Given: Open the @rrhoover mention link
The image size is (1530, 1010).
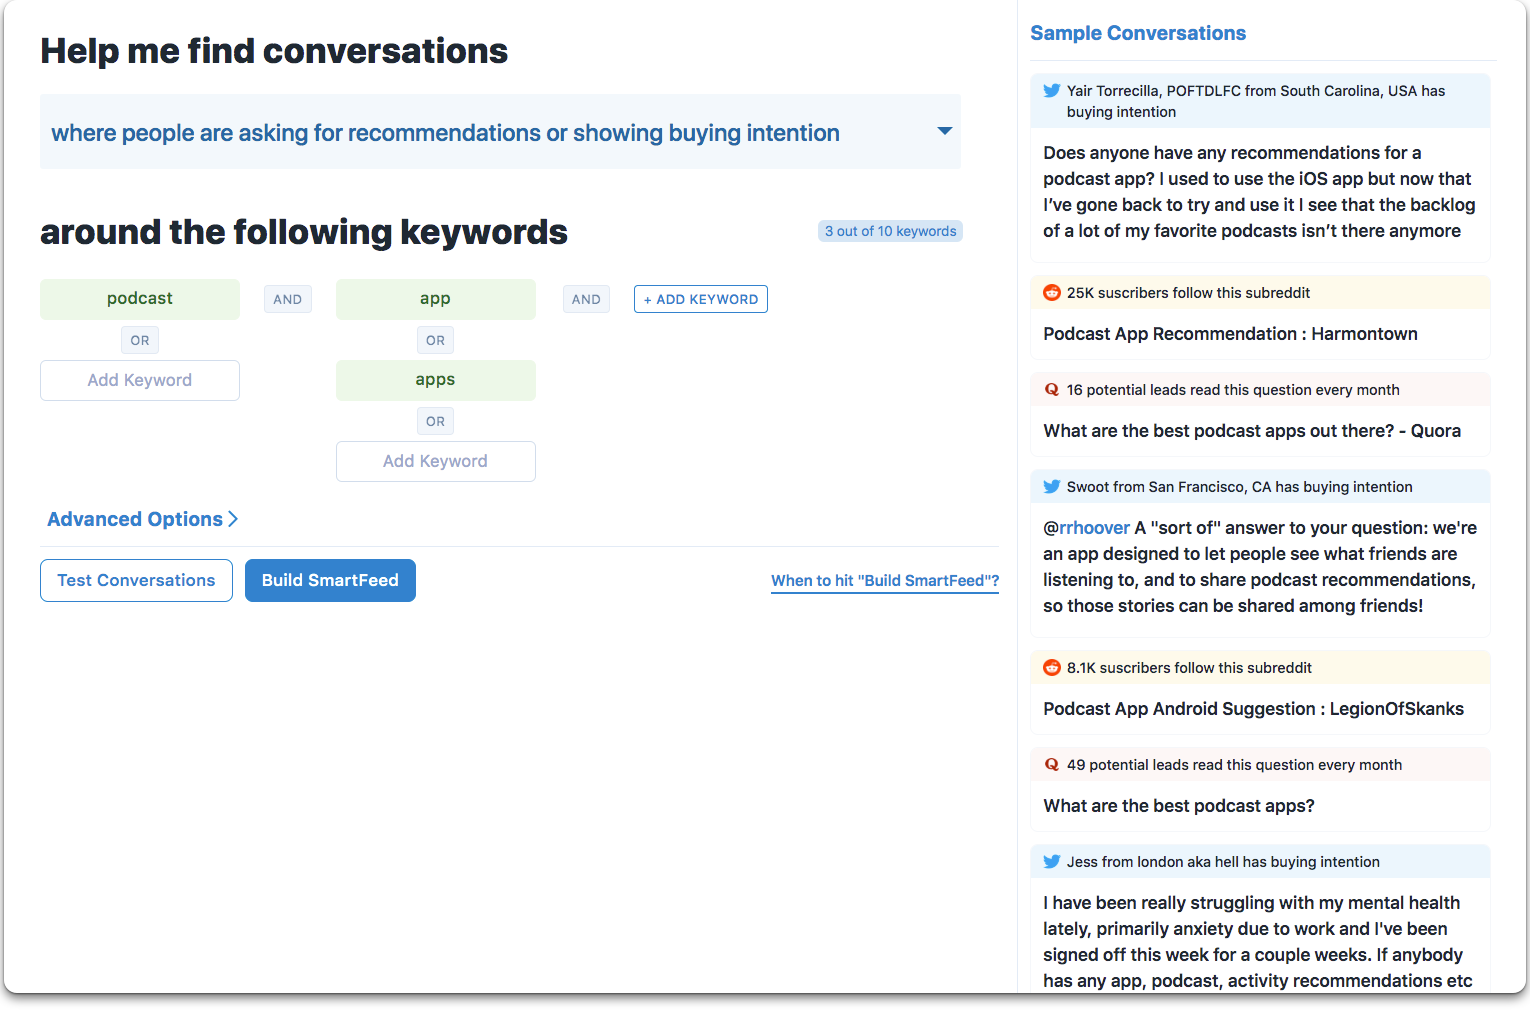Looking at the screenshot, I should coord(1086,528).
